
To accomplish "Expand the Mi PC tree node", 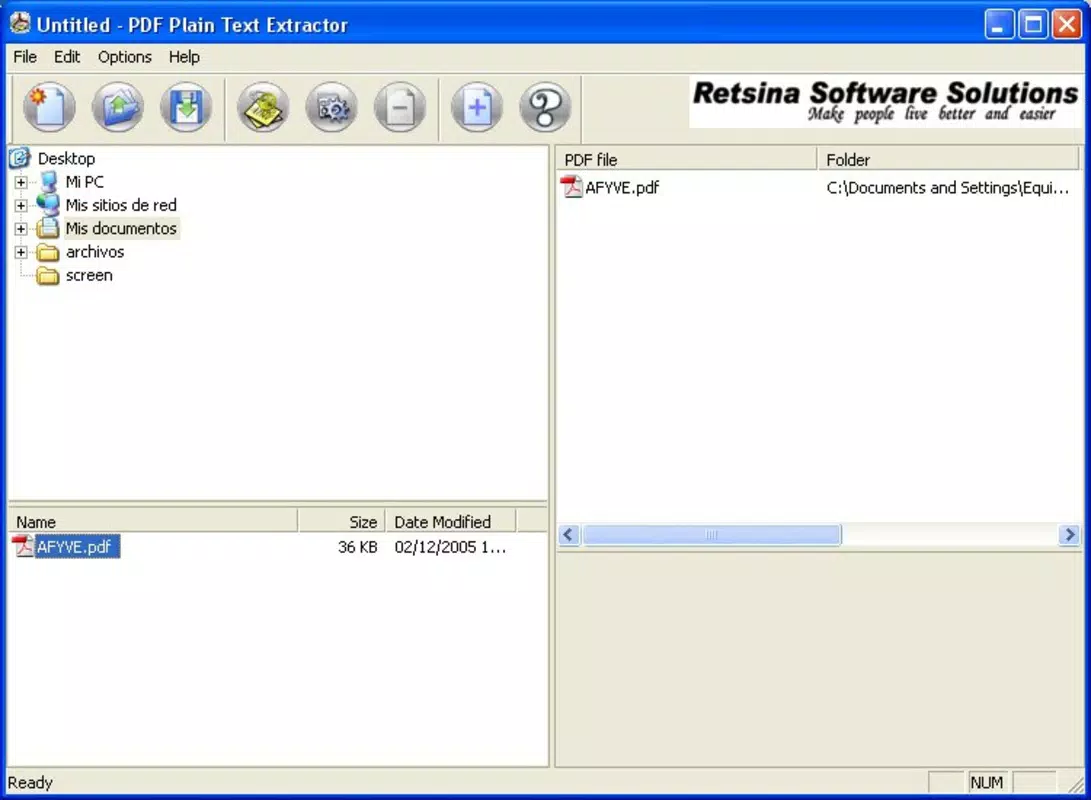I will (x=21, y=182).
